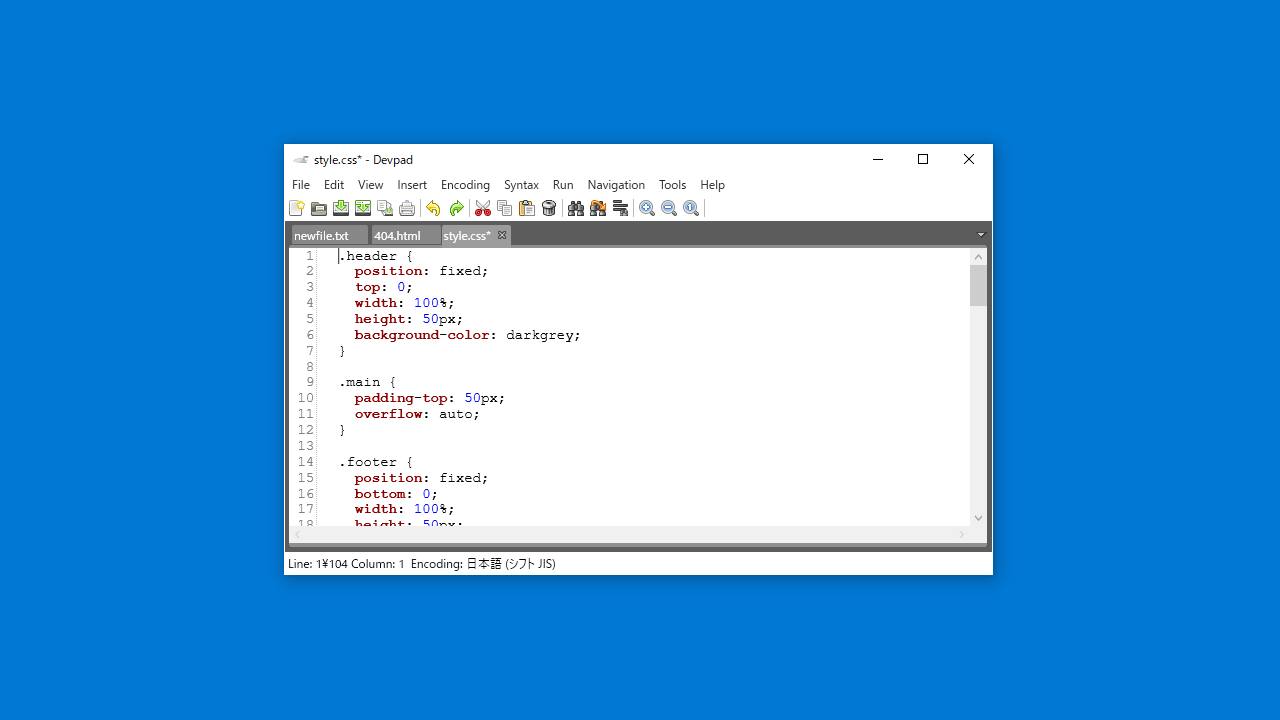This screenshot has height=720, width=1280.
Task: Open Find with the binoculars icon
Action: (x=576, y=208)
